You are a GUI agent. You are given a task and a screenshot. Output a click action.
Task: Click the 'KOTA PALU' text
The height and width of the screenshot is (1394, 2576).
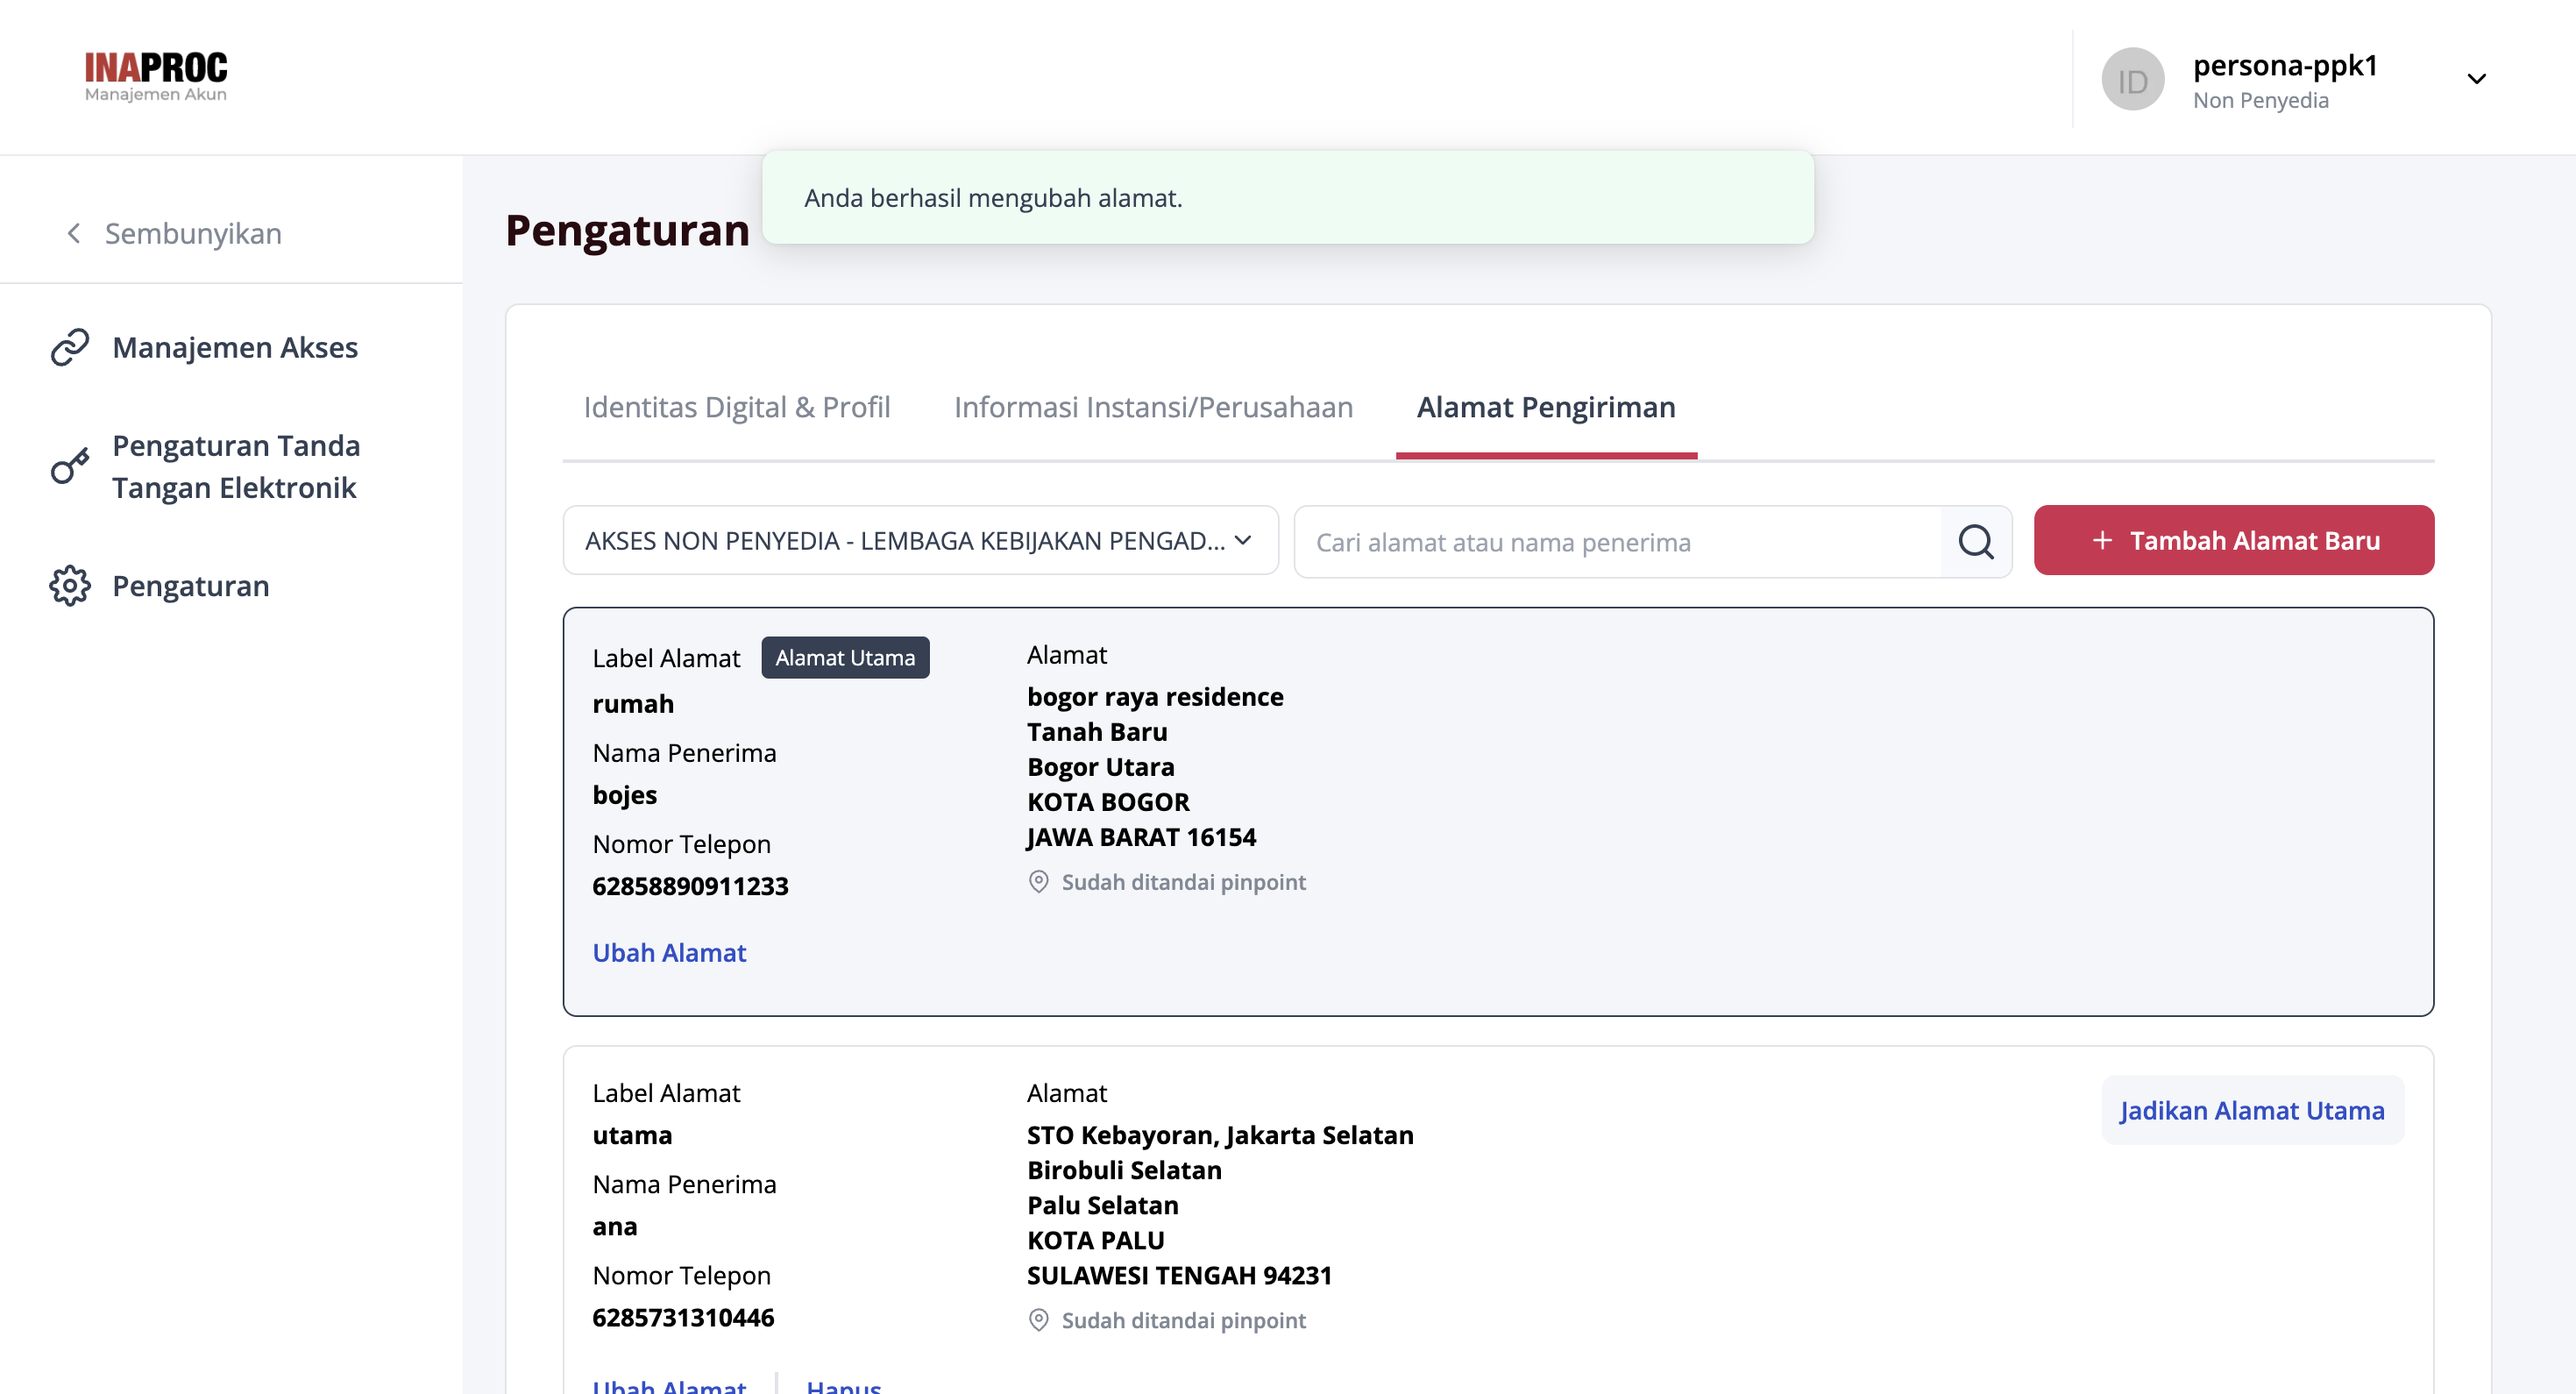[x=1095, y=1240]
